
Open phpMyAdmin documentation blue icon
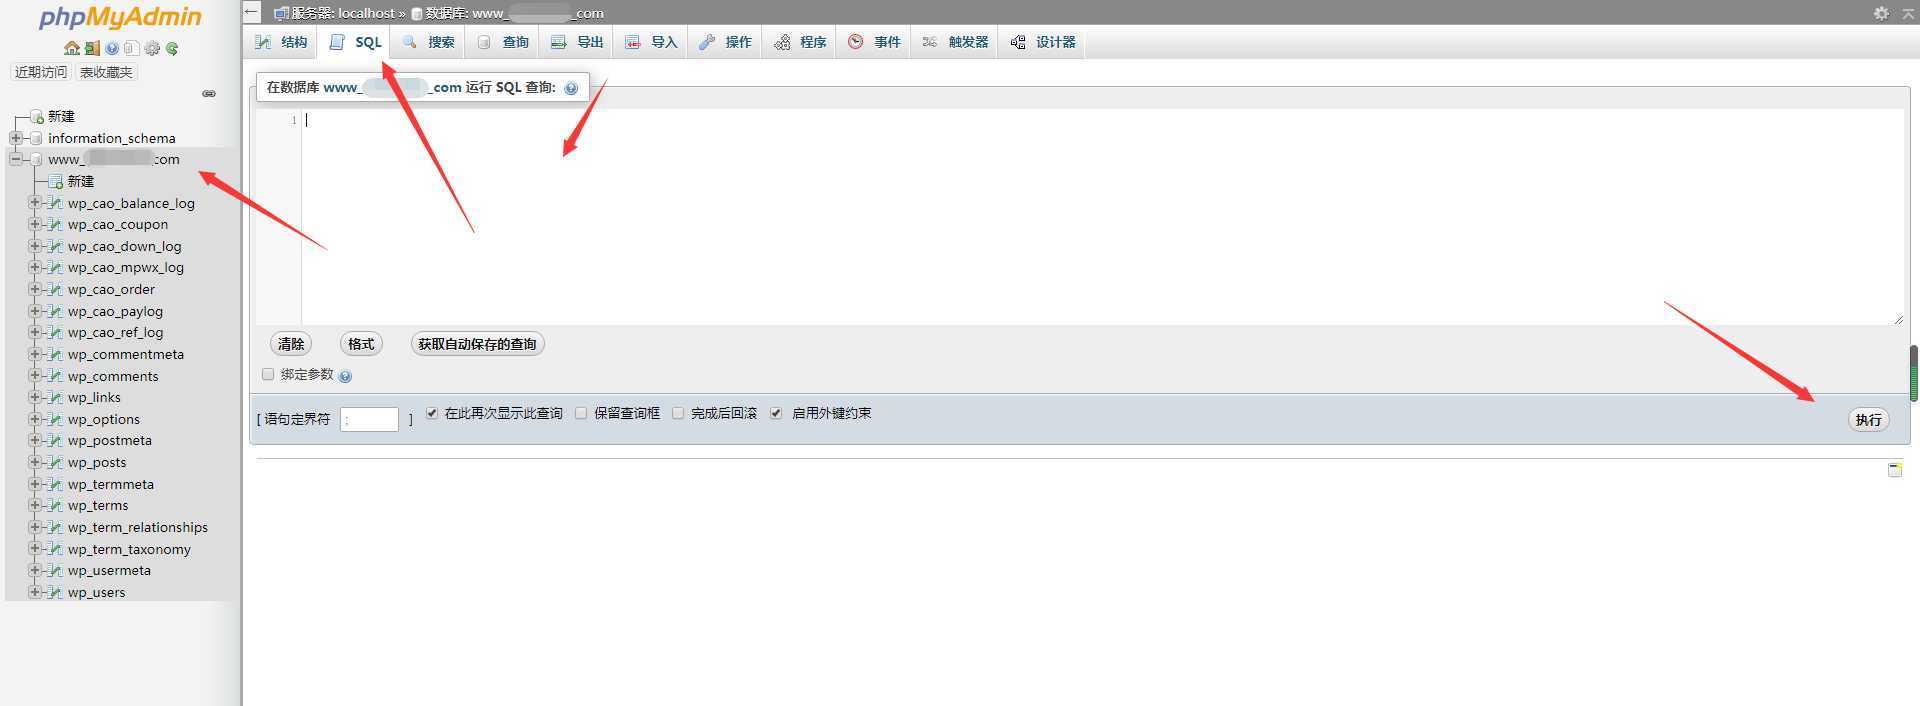tap(112, 48)
